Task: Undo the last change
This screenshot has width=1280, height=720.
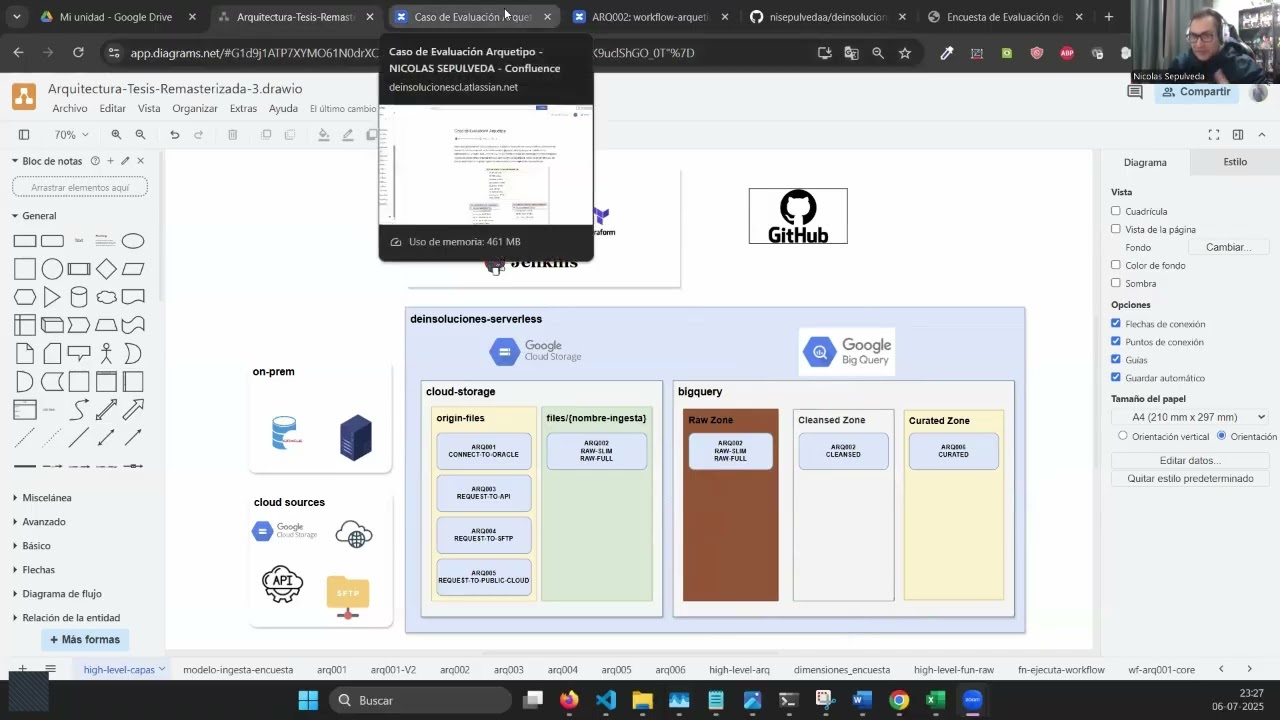Action: point(175,135)
